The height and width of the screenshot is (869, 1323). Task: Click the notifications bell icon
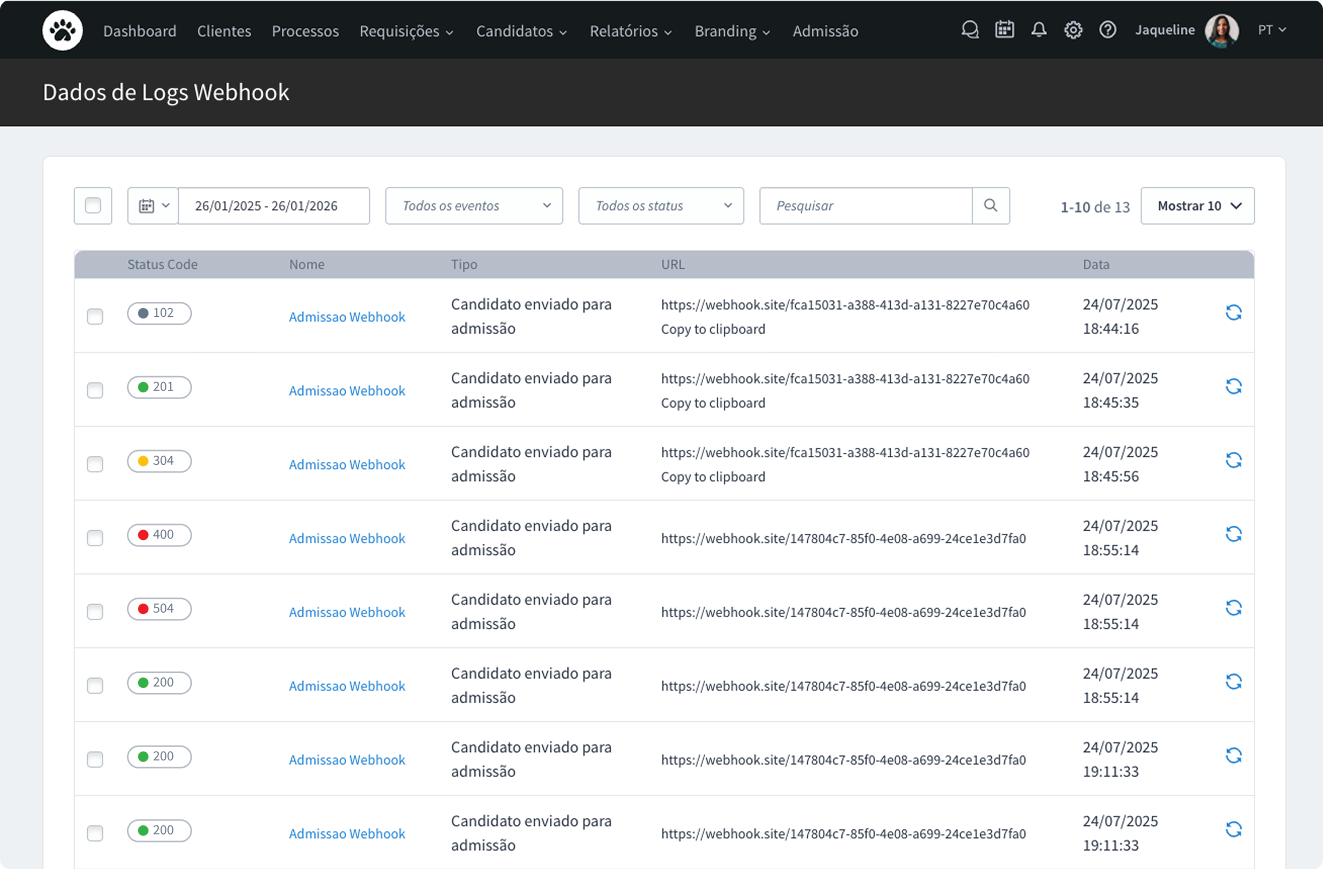[x=1039, y=30]
